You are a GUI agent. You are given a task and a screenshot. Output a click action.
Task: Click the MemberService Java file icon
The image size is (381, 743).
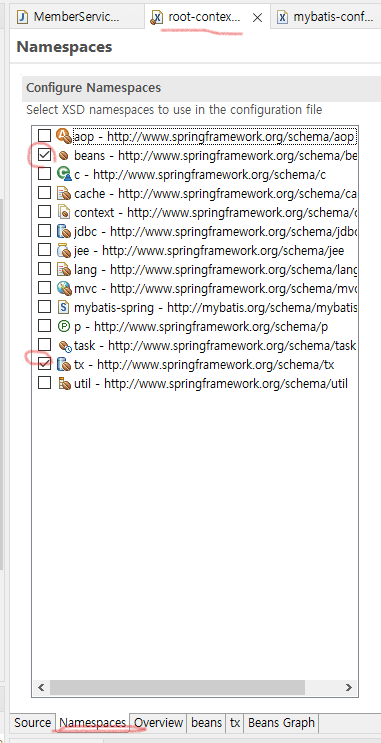pos(22,18)
